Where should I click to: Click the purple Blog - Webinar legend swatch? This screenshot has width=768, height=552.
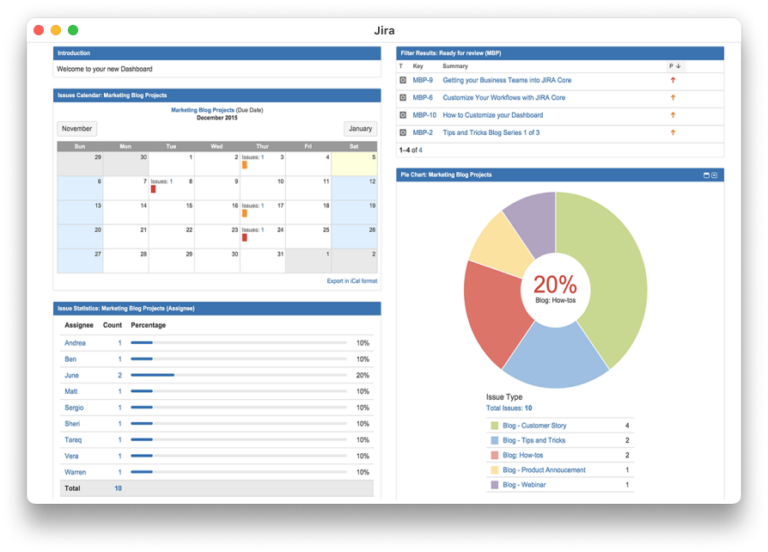tap(495, 484)
